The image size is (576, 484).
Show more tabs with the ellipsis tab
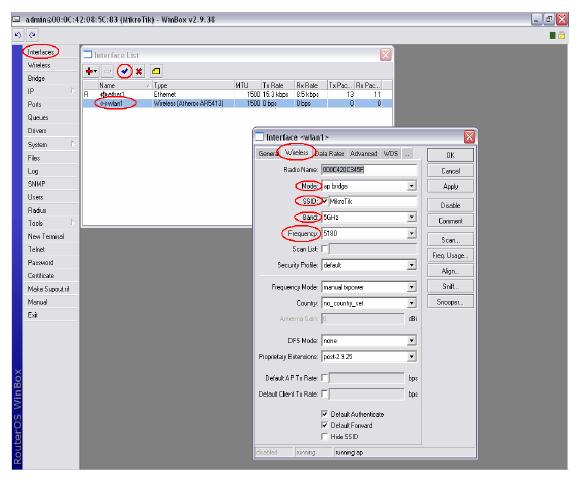[407, 153]
